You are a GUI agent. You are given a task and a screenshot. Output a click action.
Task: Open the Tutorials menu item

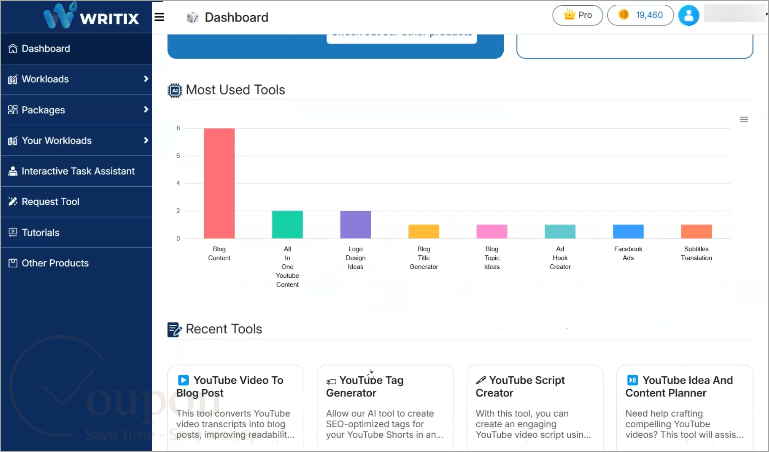(77, 232)
